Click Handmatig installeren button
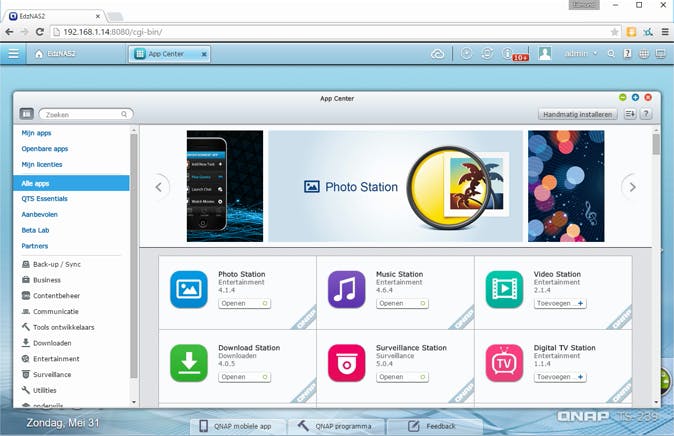This screenshot has height=436, width=674. [x=577, y=114]
